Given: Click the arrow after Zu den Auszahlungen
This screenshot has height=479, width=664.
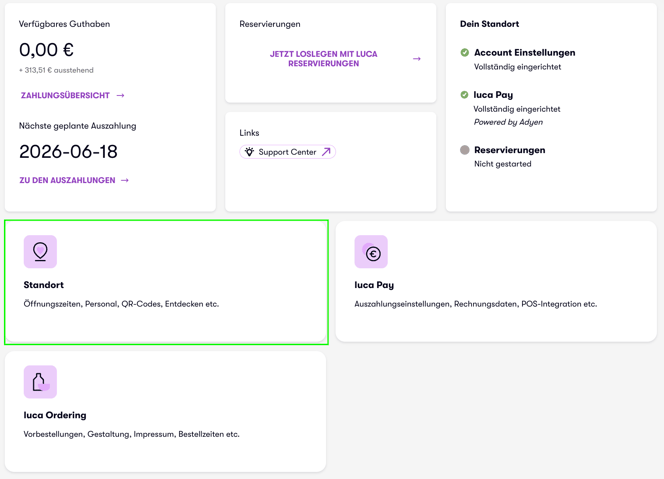Looking at the screenshot, I should tap(124, 180).
